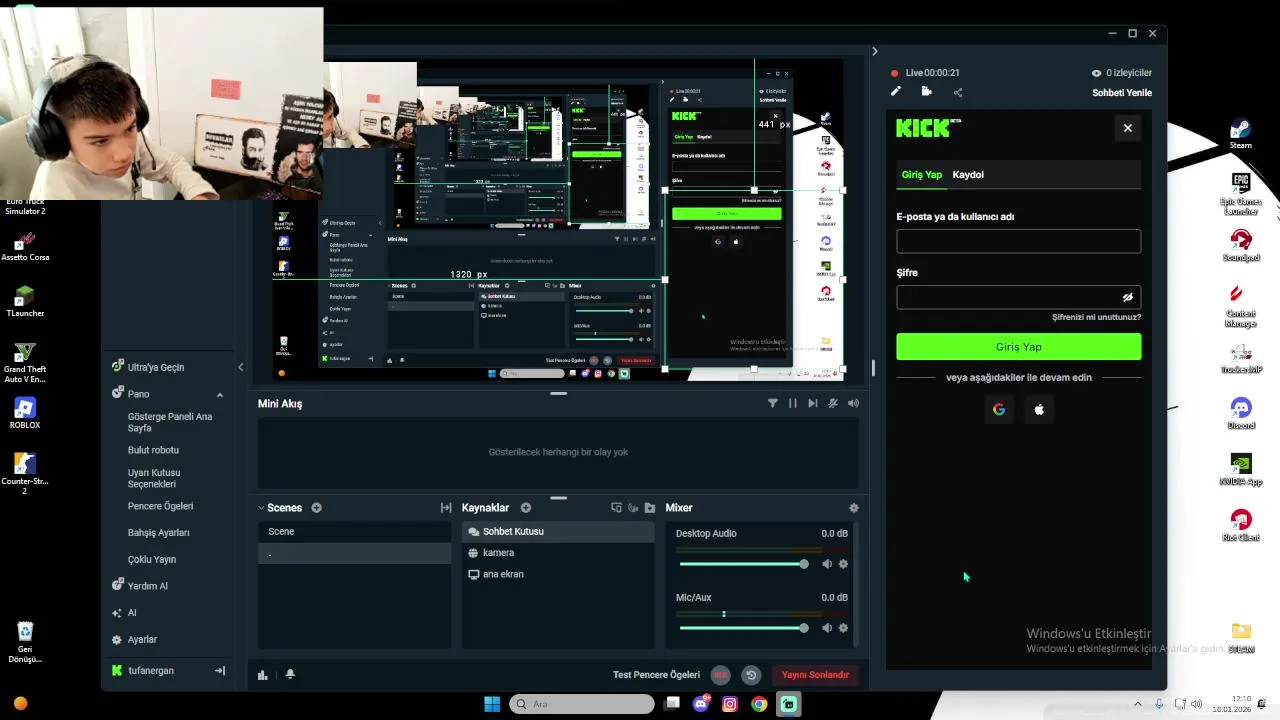Image resolution: width=1280 pixels, height=720 pixels.
Task: Switch to Kaydol tab
Action: [x=968, y=175]
